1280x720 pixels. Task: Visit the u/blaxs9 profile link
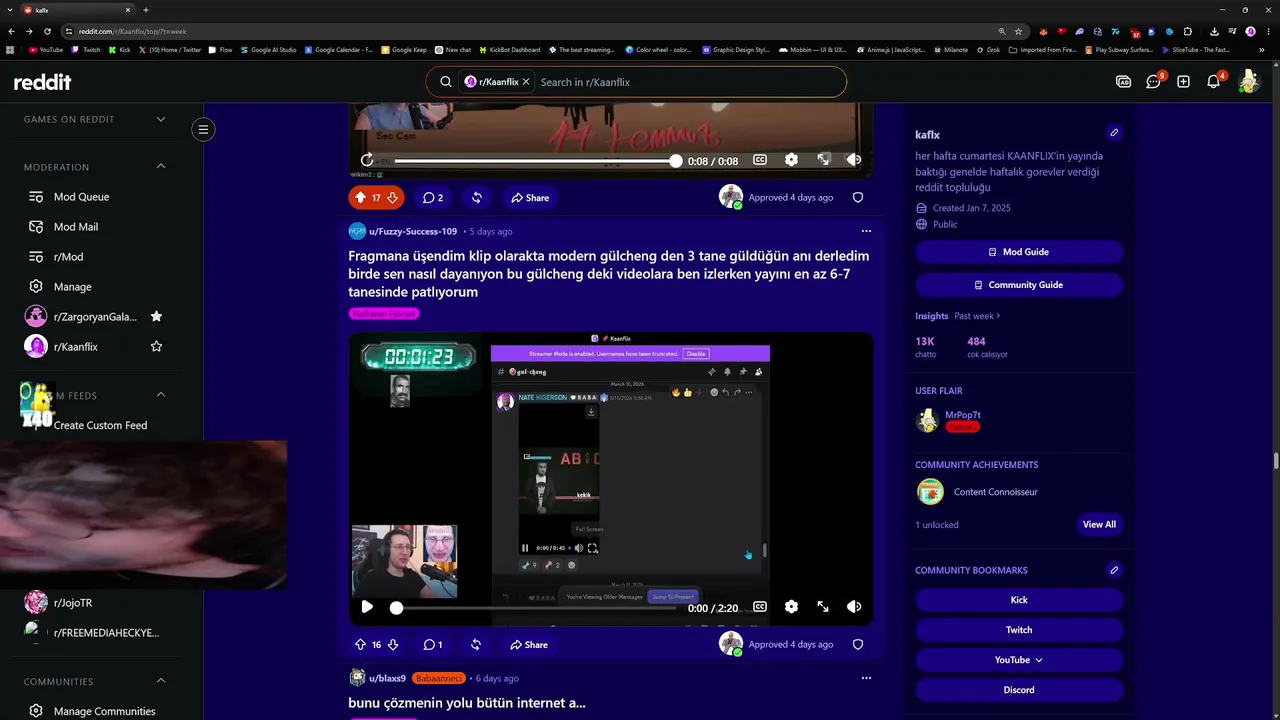coord(387,679)
